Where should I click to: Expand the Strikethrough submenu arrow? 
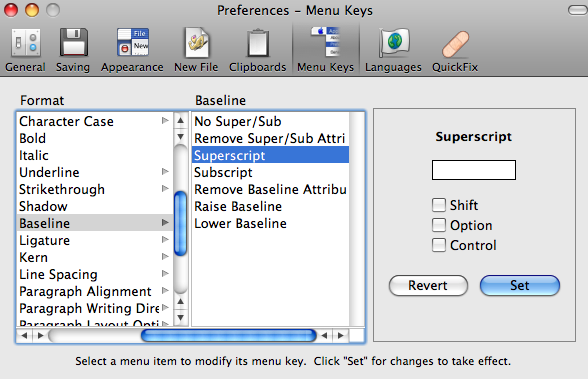tap(165, 188)
